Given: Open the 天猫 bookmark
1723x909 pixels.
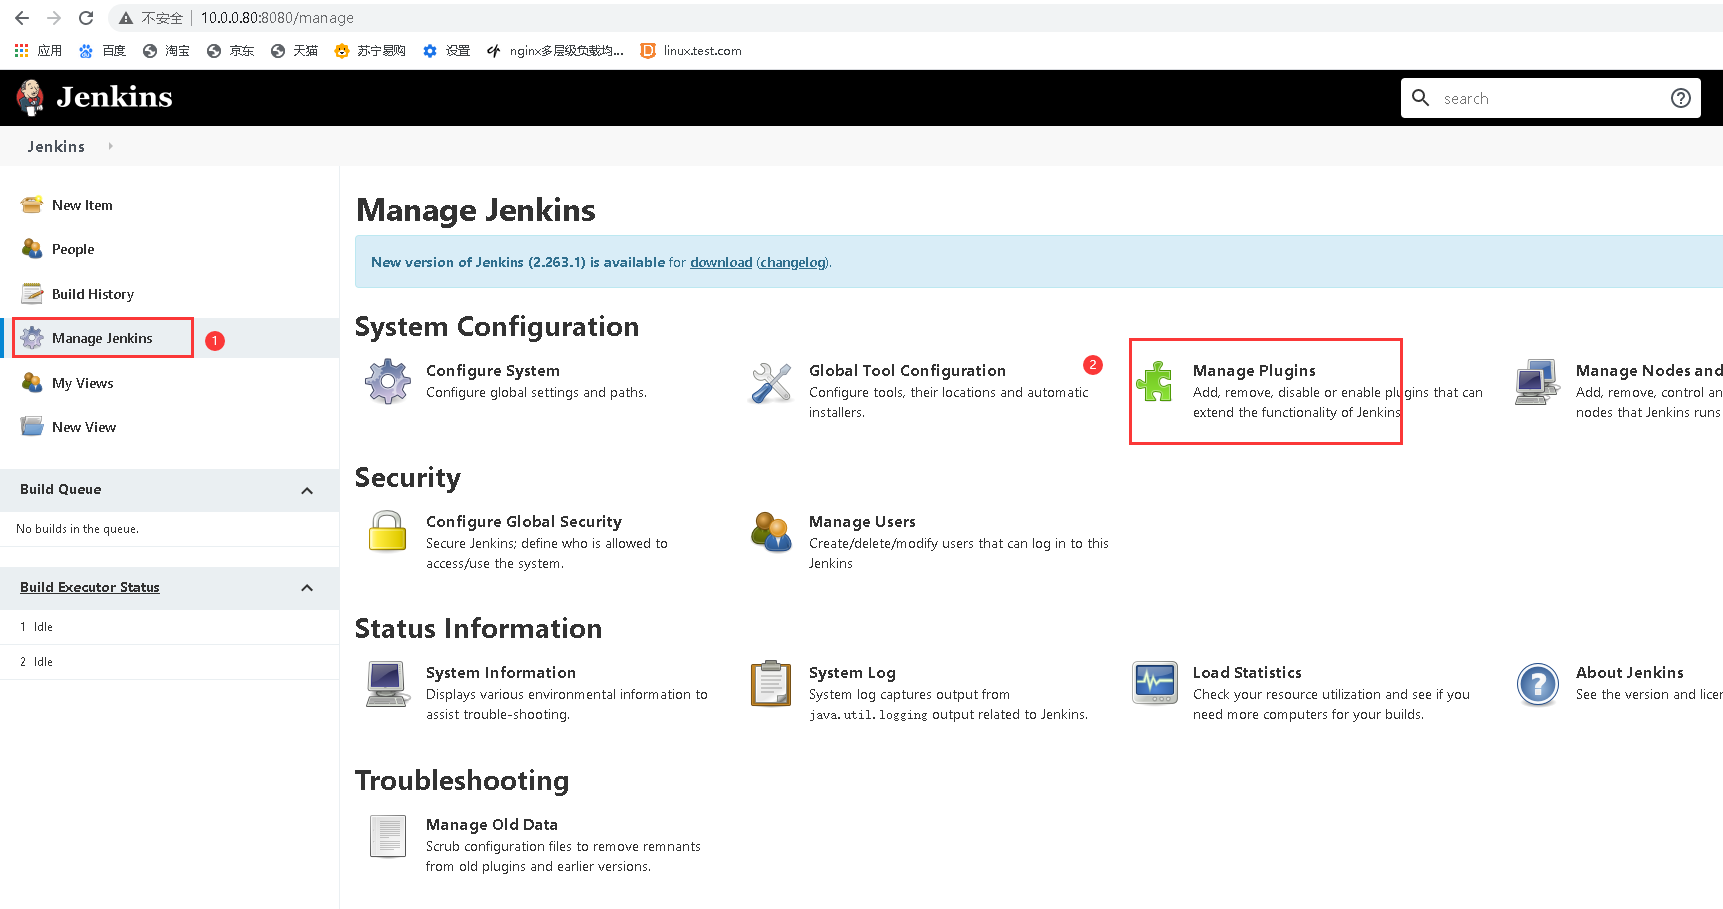Looking at the screenshot, I should coord(294,51).
